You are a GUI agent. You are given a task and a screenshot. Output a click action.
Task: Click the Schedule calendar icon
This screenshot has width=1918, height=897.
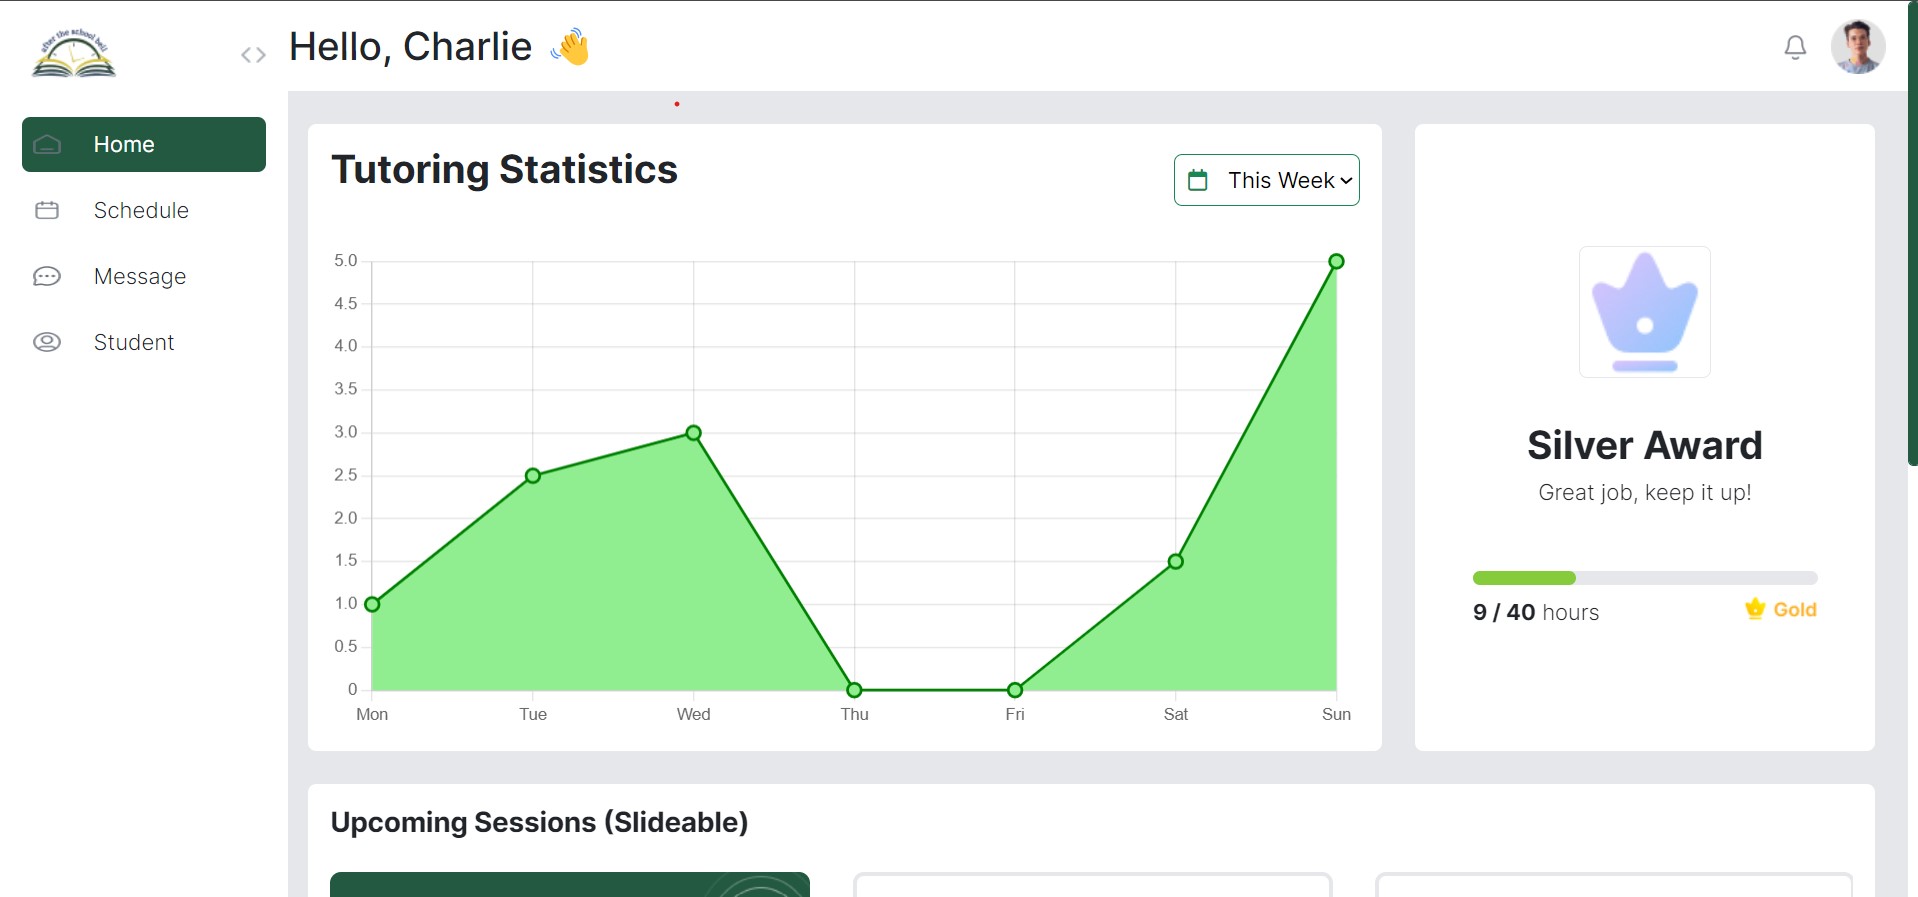pos(47,210)
